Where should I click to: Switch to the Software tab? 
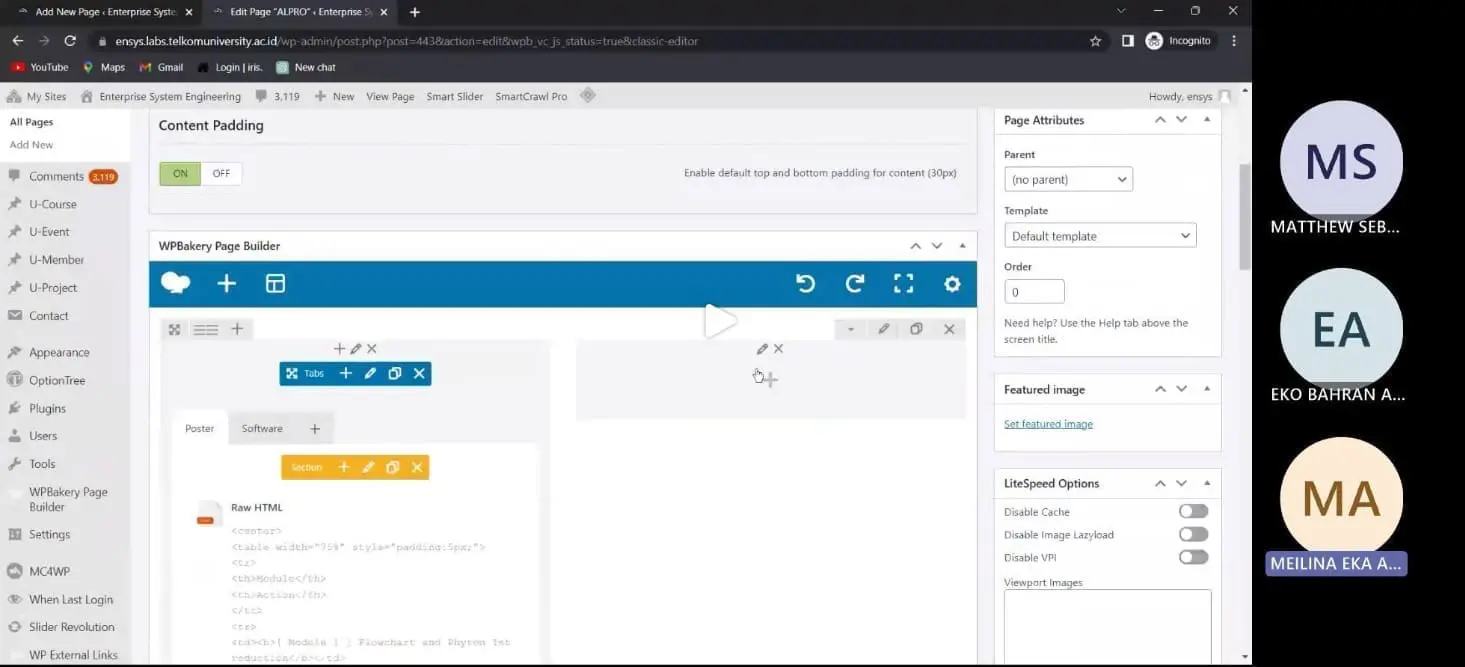[262, 428]
